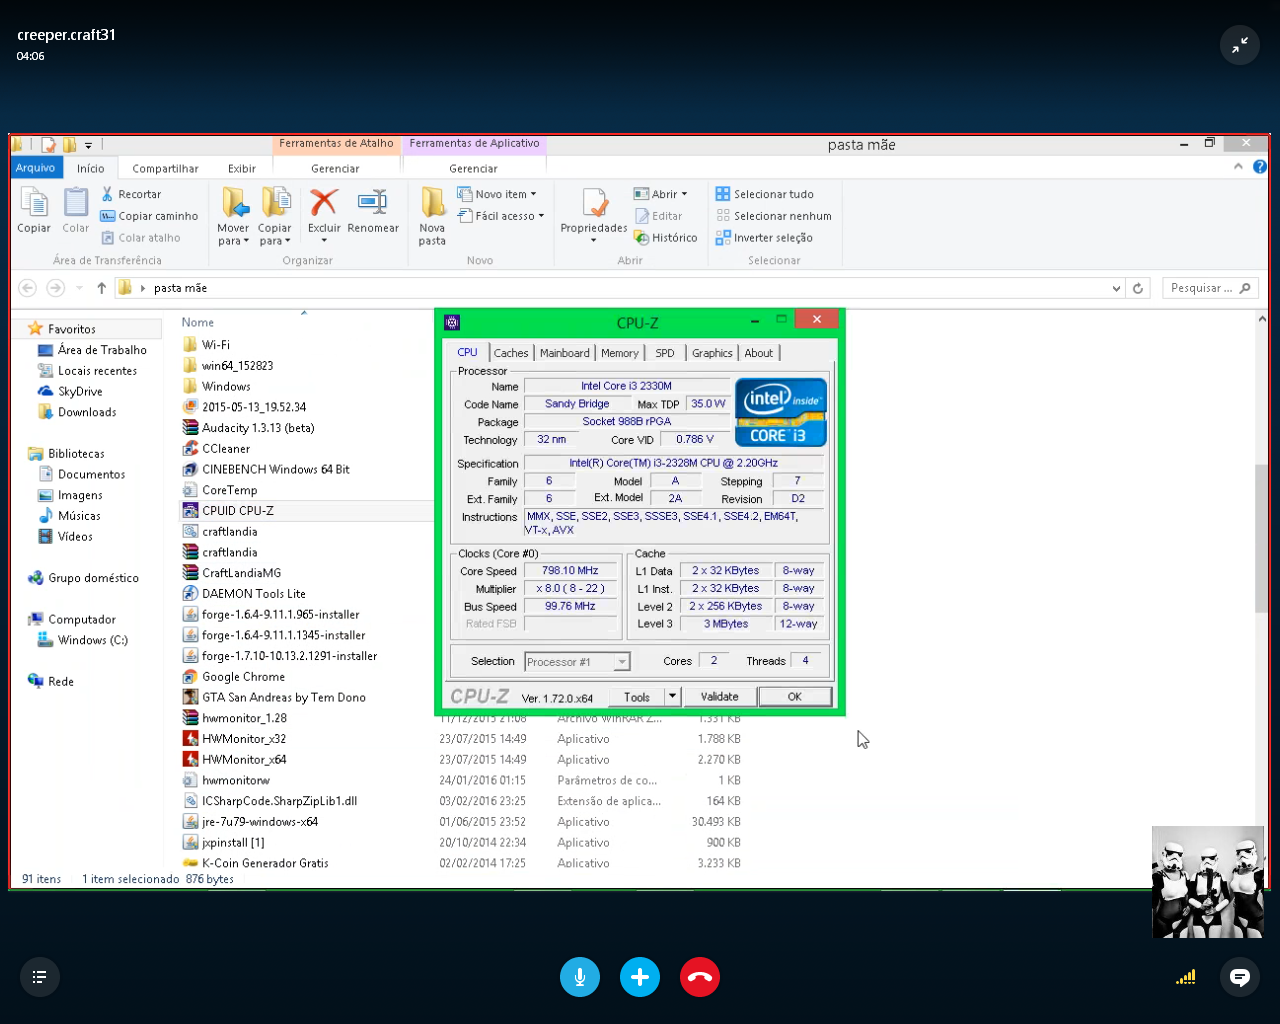Viewport: 1280px width, 1024px height.
Task: Click the stormtrooper self-video thumbnail
Action: pyautogui.click(x=1208, y=882)
